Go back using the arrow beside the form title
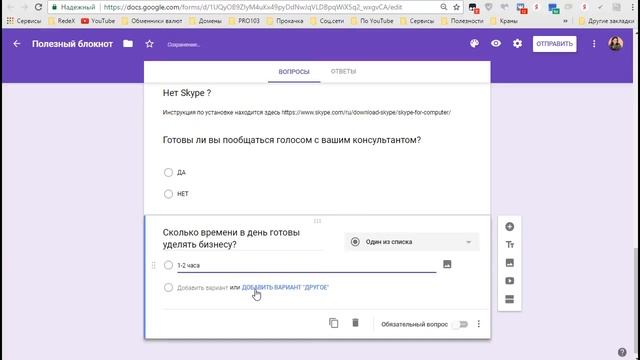Screen dimensions: 640x360 (x=17, y=44)
